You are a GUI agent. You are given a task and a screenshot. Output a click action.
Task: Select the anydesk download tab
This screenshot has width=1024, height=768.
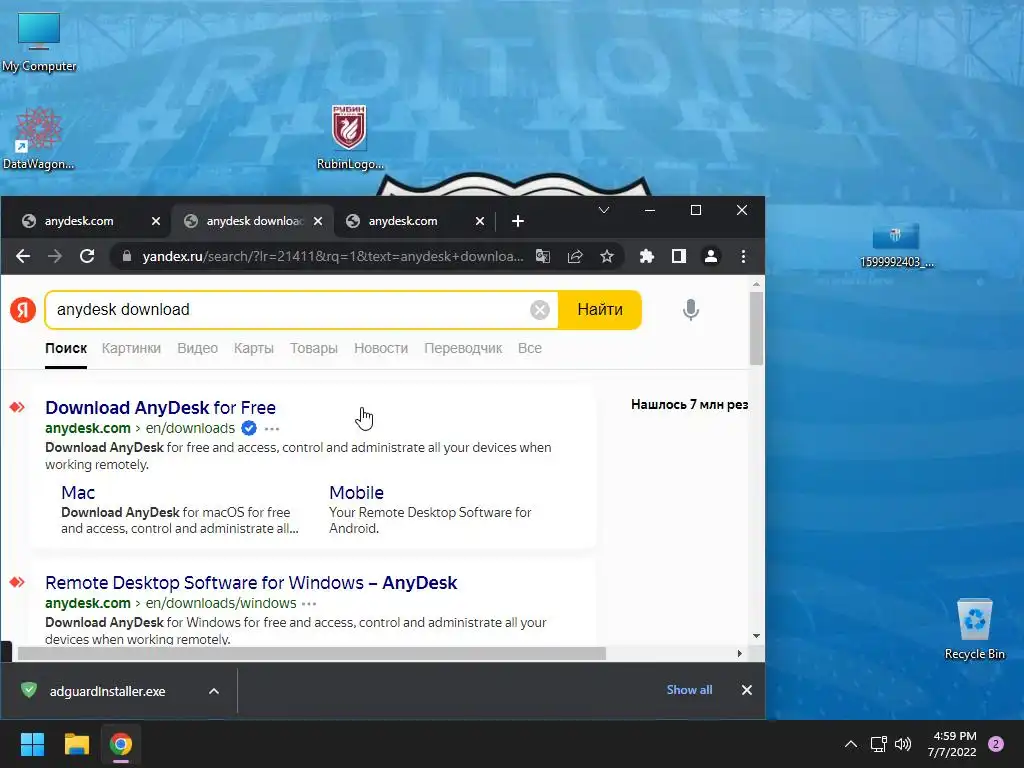(x=245, y=221)
